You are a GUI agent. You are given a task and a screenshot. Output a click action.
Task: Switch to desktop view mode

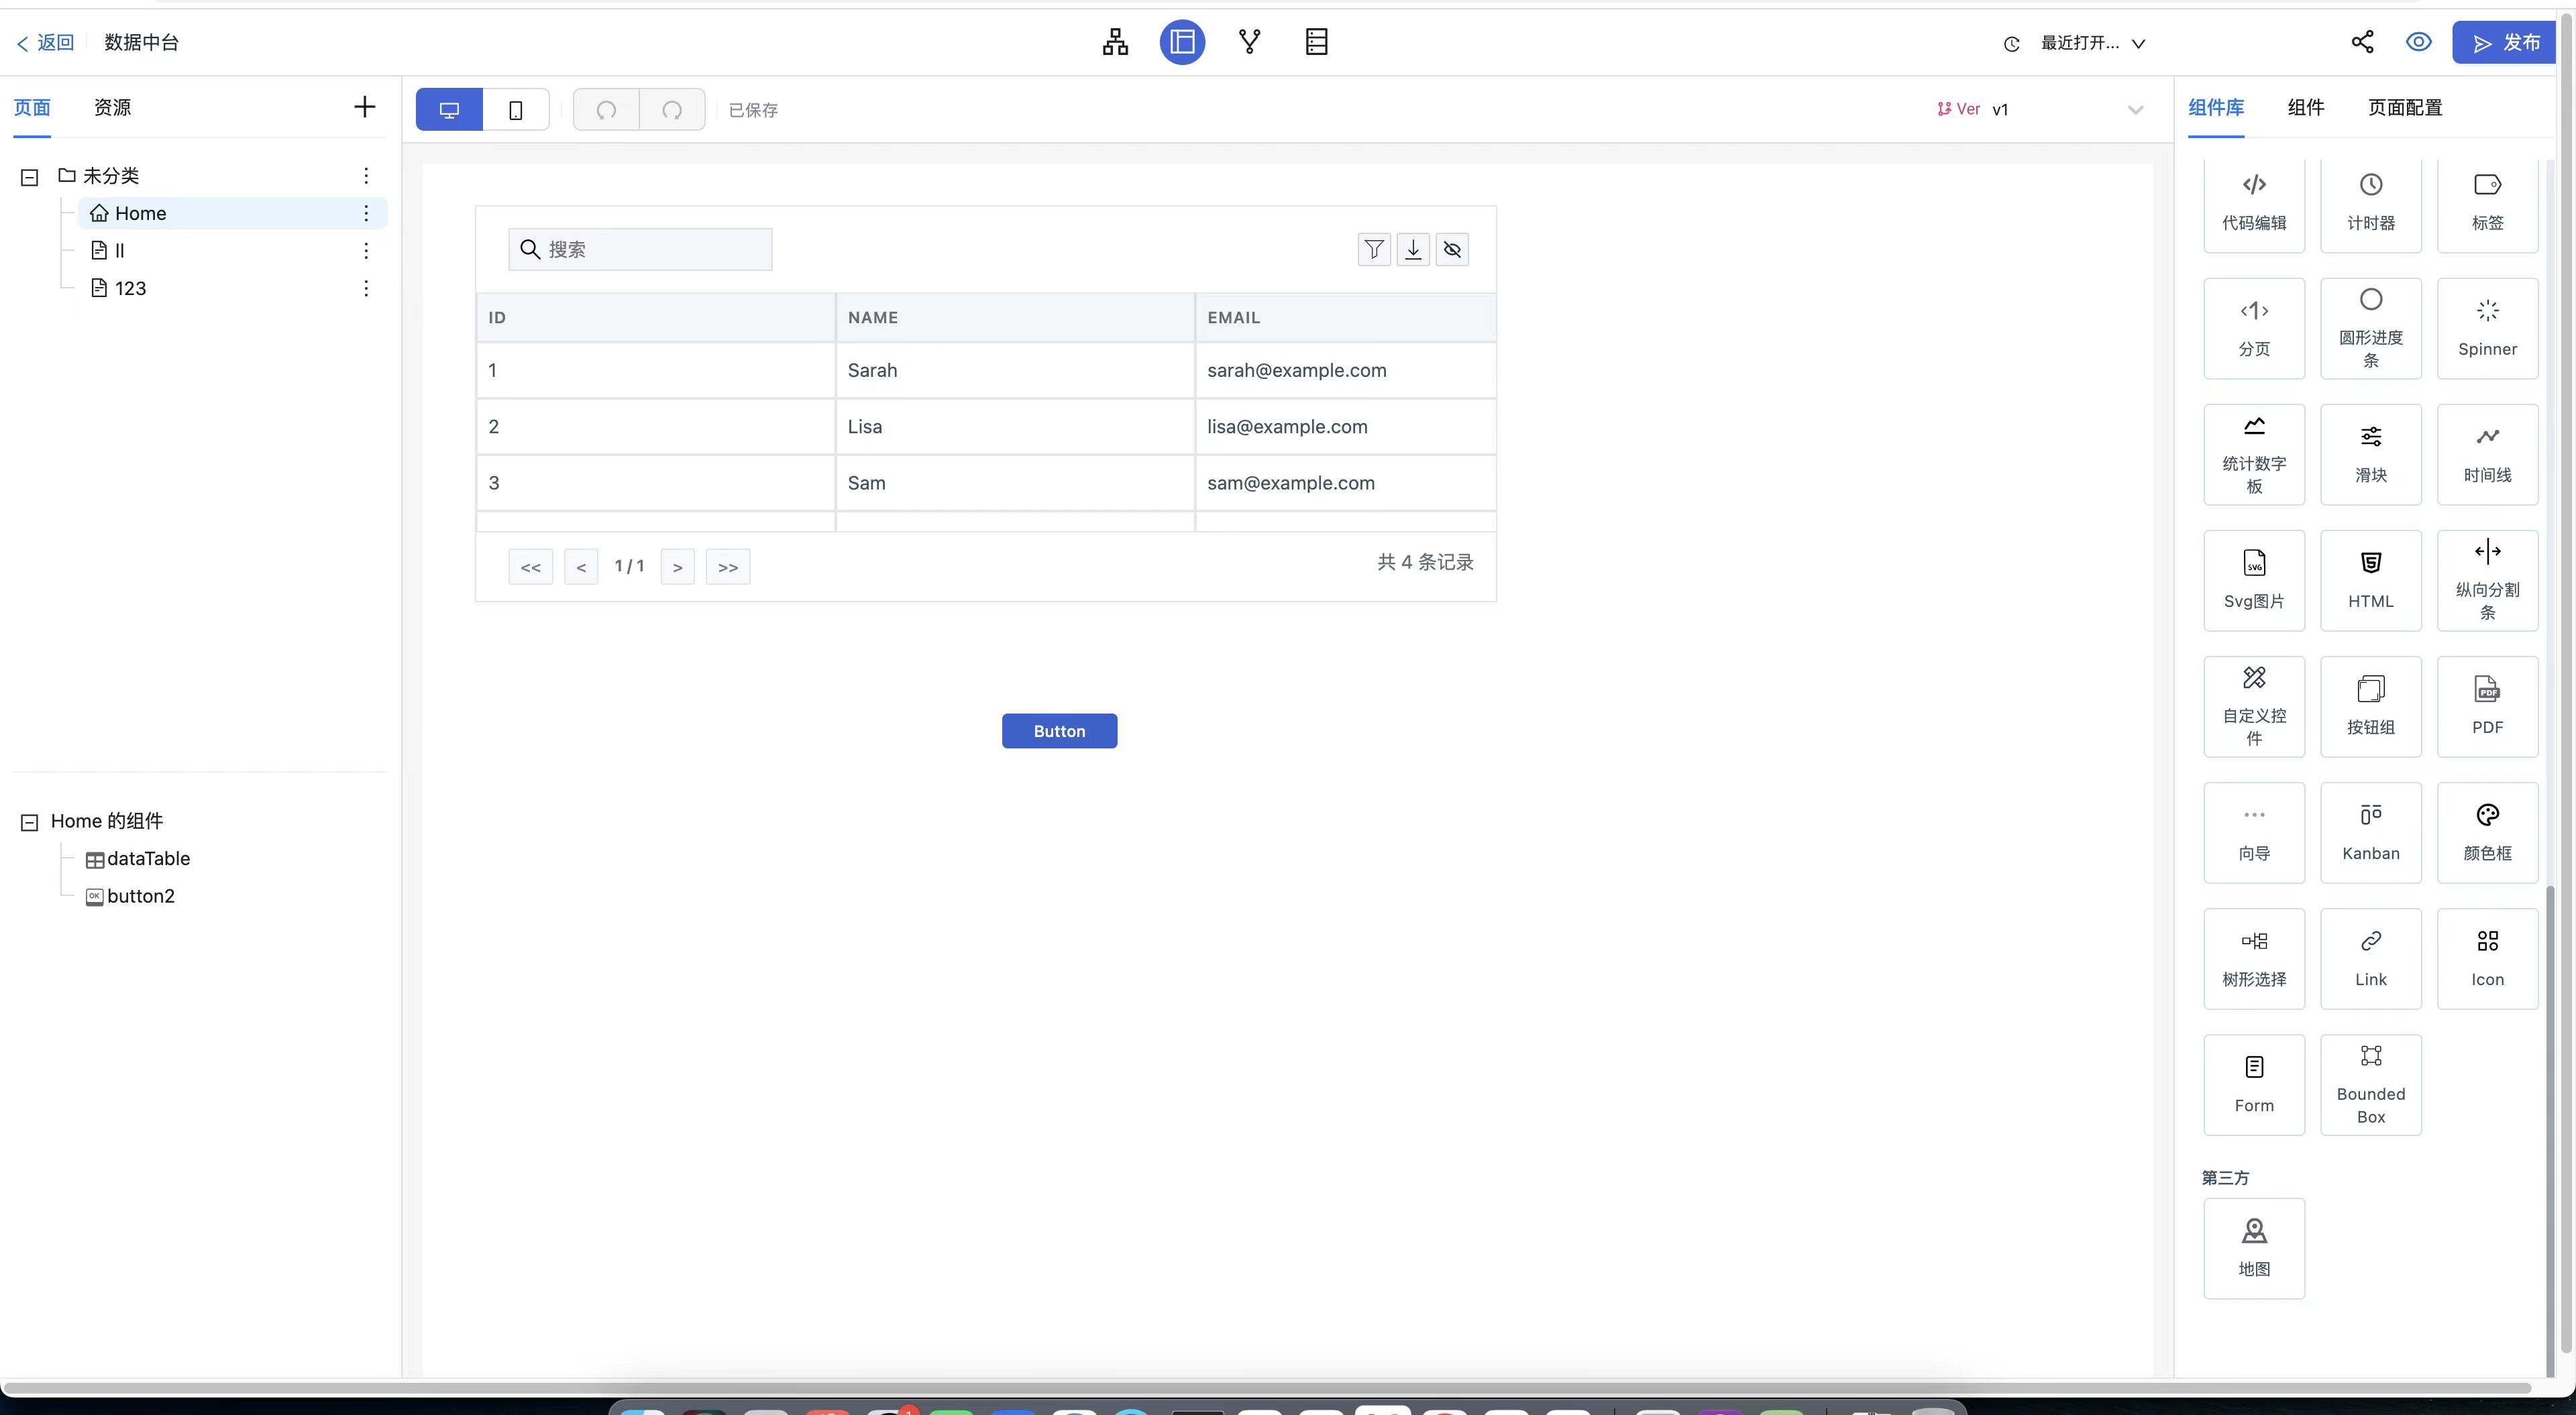click(449, 109)
